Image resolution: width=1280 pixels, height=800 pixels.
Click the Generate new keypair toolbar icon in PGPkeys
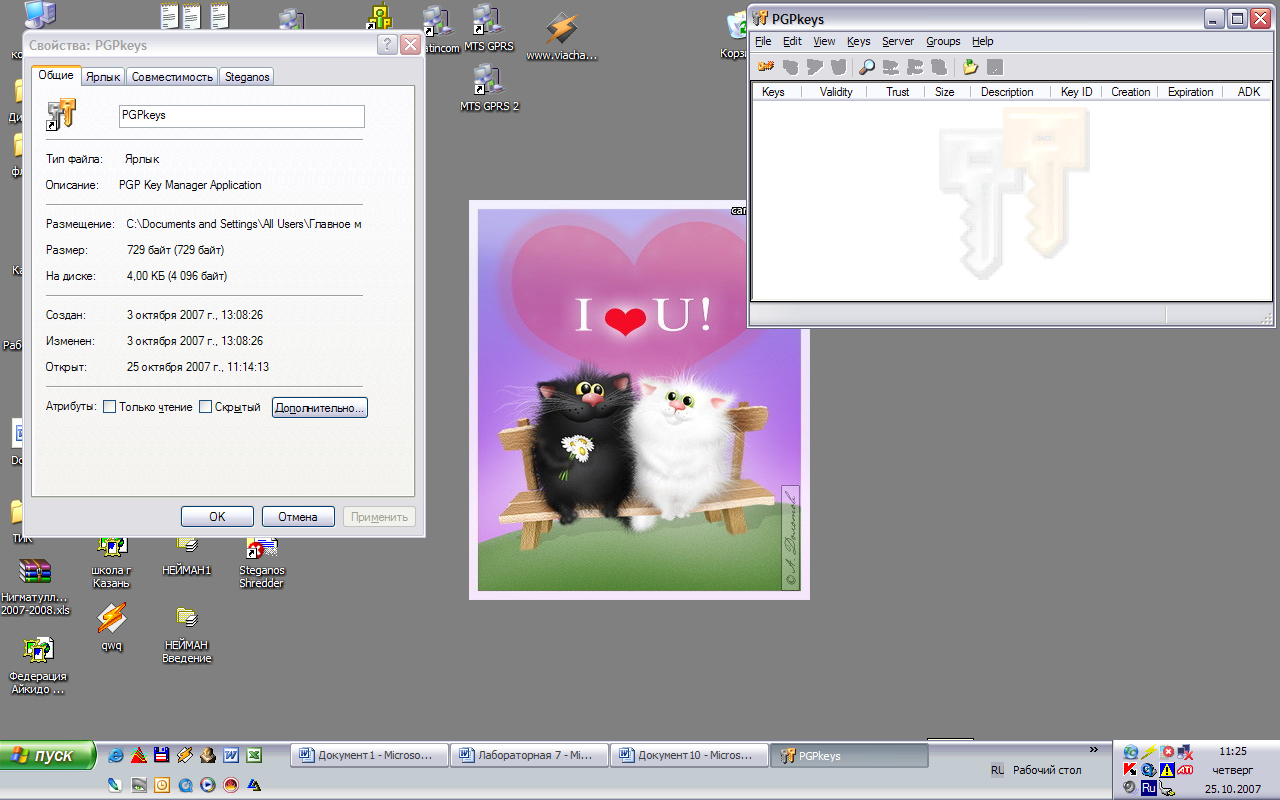point(766,67)
